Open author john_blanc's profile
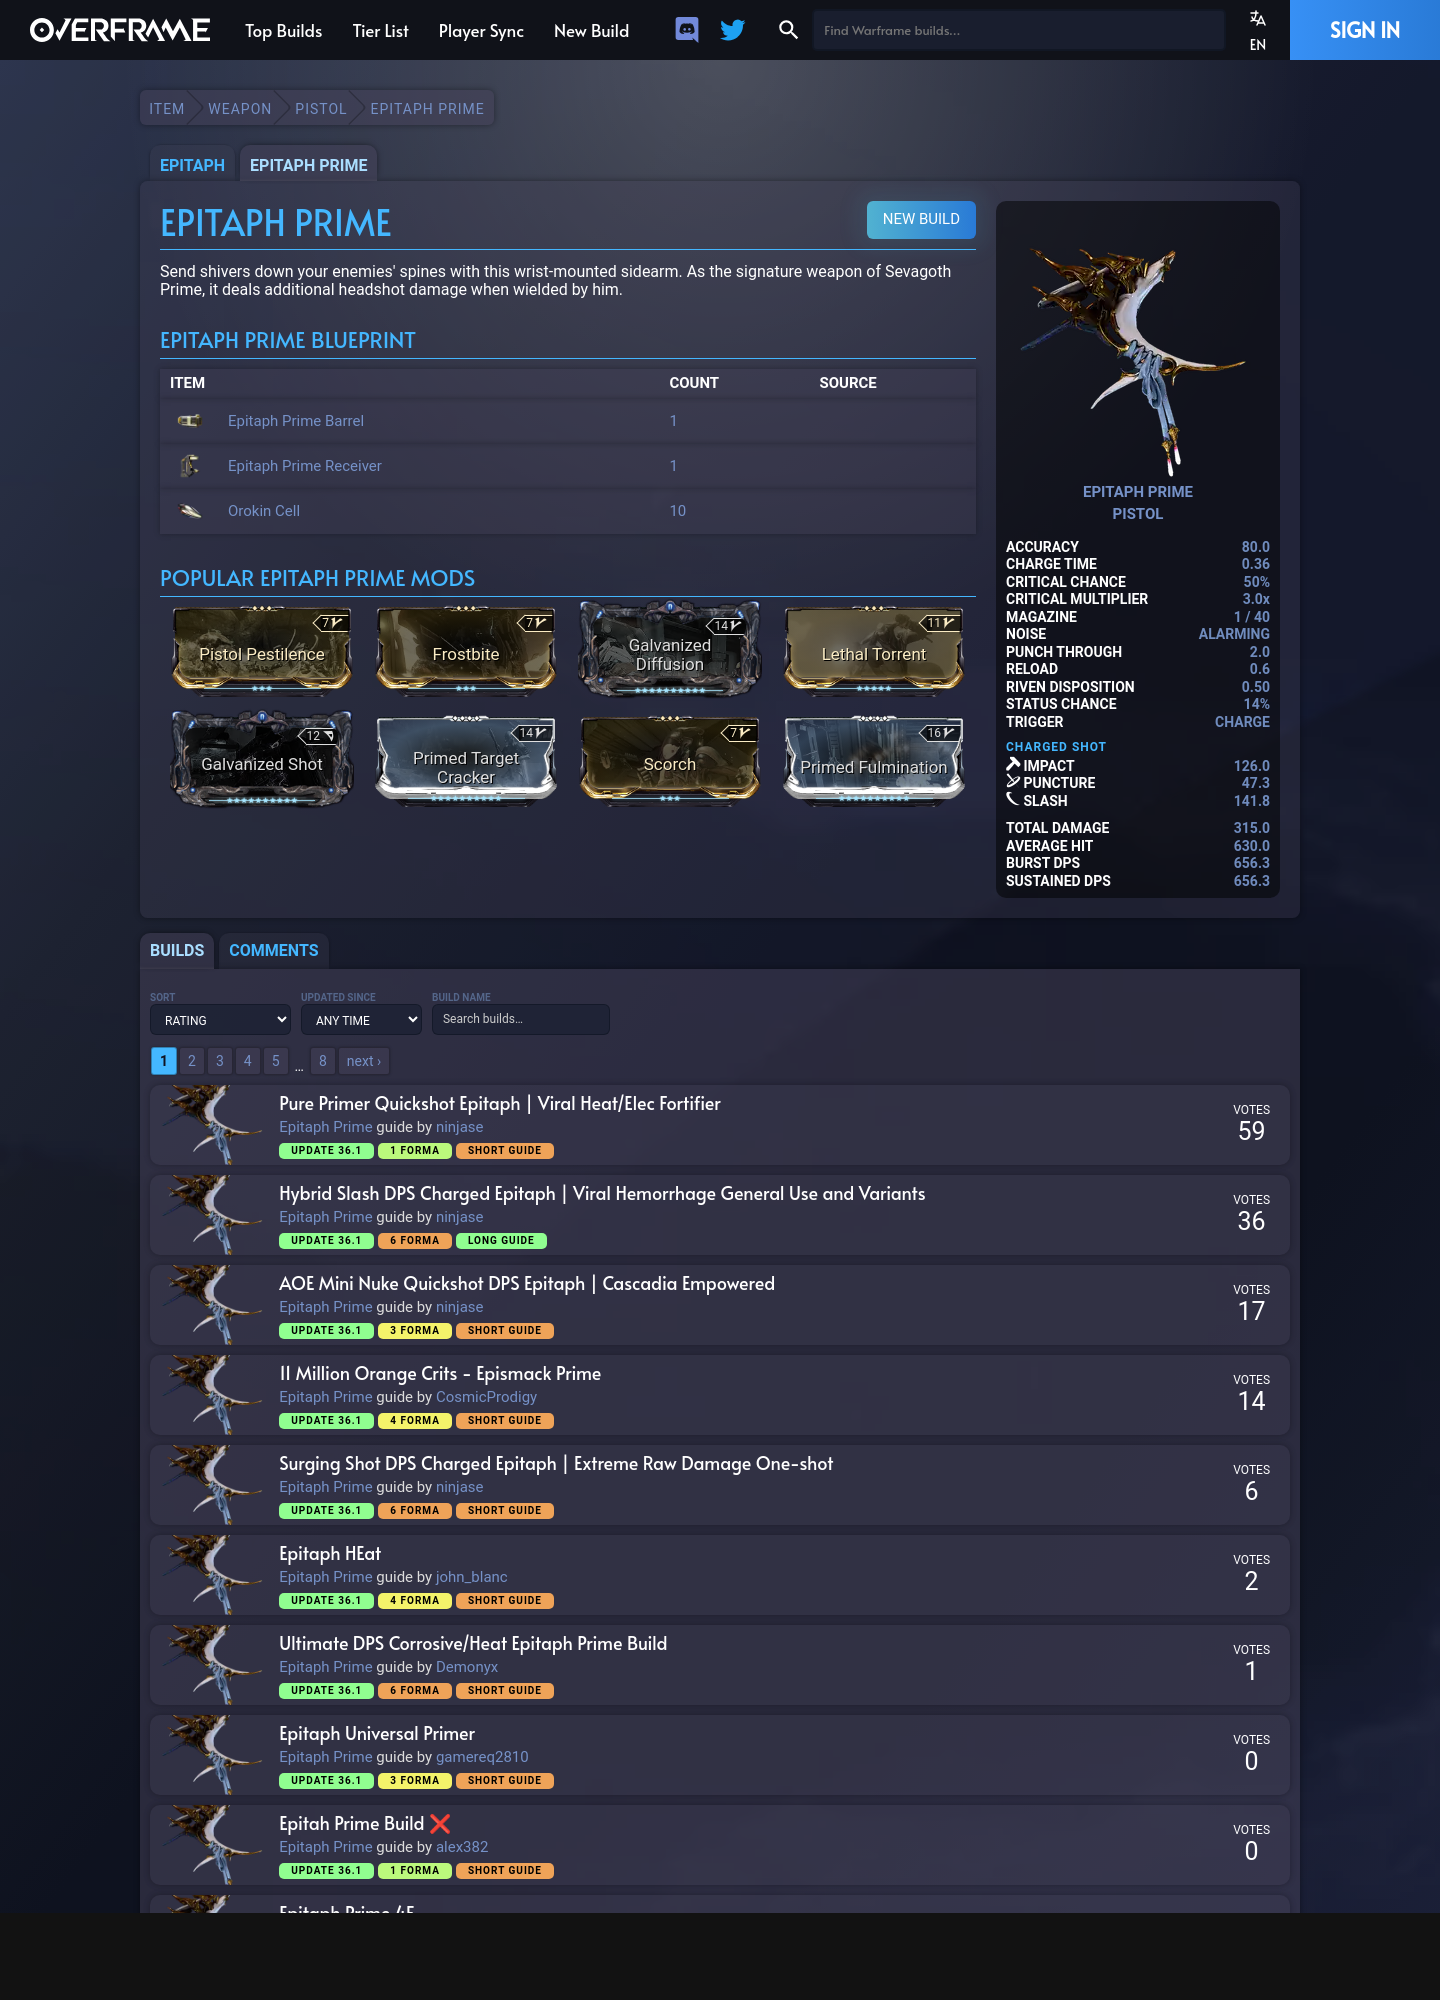Viewport: 1440px width, 2000px height. click(472, 1577)
